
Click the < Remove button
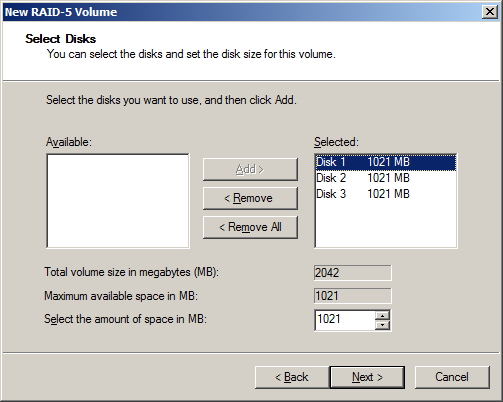coord(250,198)
